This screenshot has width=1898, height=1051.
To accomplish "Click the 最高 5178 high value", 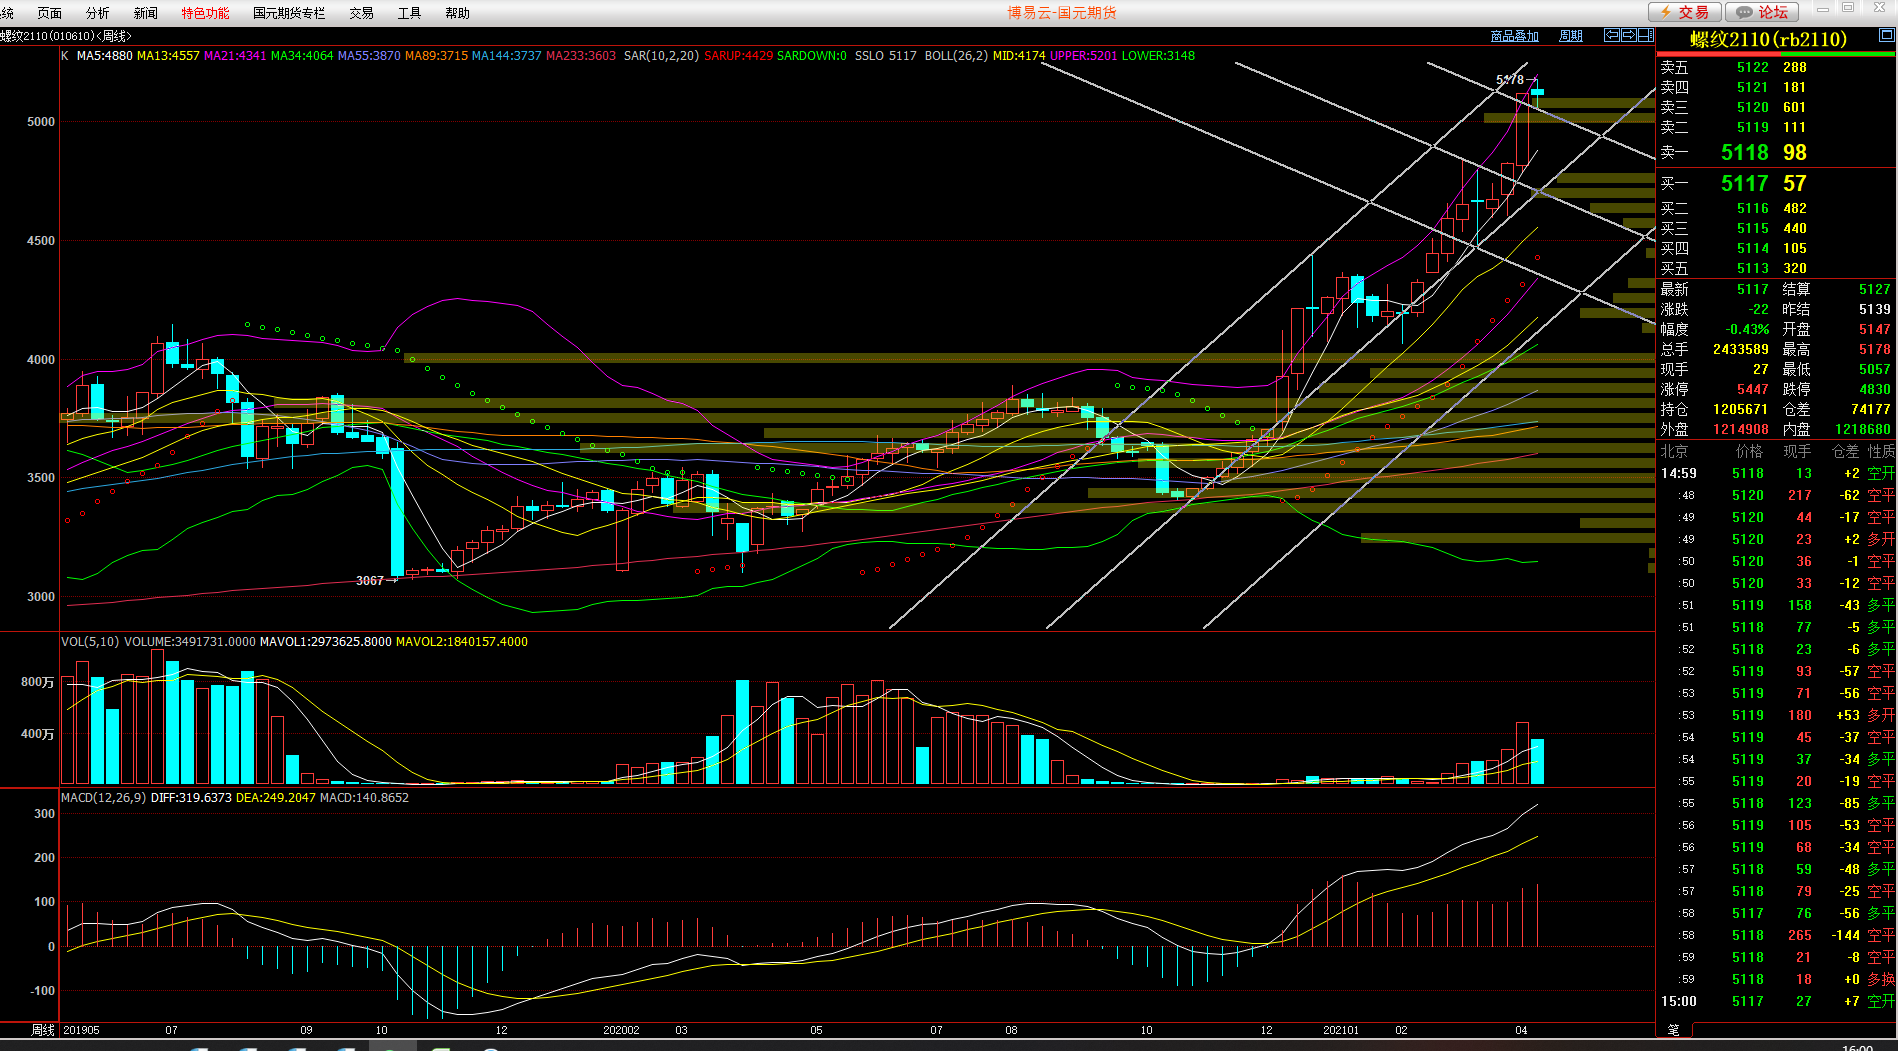I will (1875, 350).
